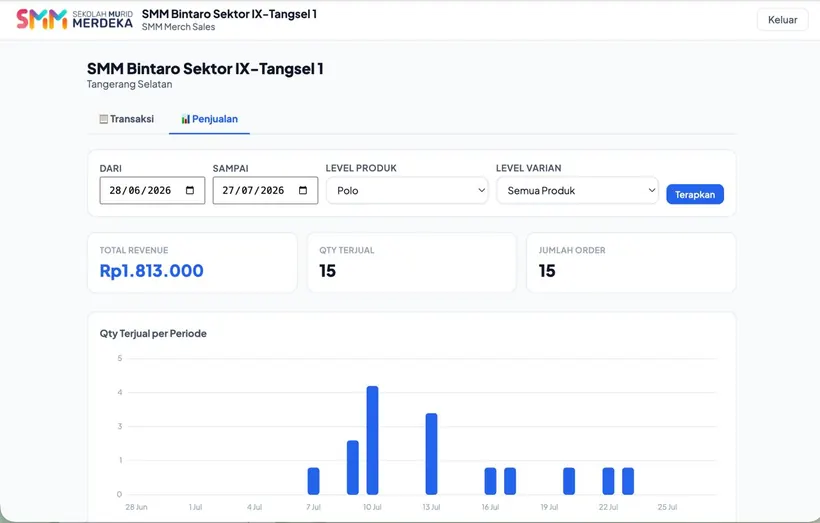Screen dimensions: 820x523
Task: Click the 28 Jun axis label
Action: pyautogui.click(x=136, y=507)
